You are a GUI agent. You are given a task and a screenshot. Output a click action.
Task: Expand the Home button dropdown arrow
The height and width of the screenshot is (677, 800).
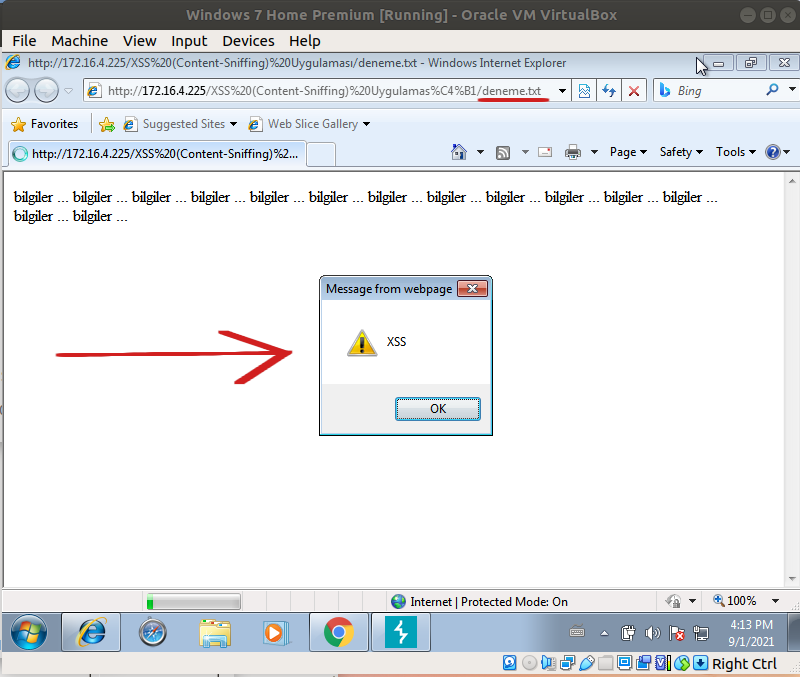pyautogui.click(x=480, y=152)
